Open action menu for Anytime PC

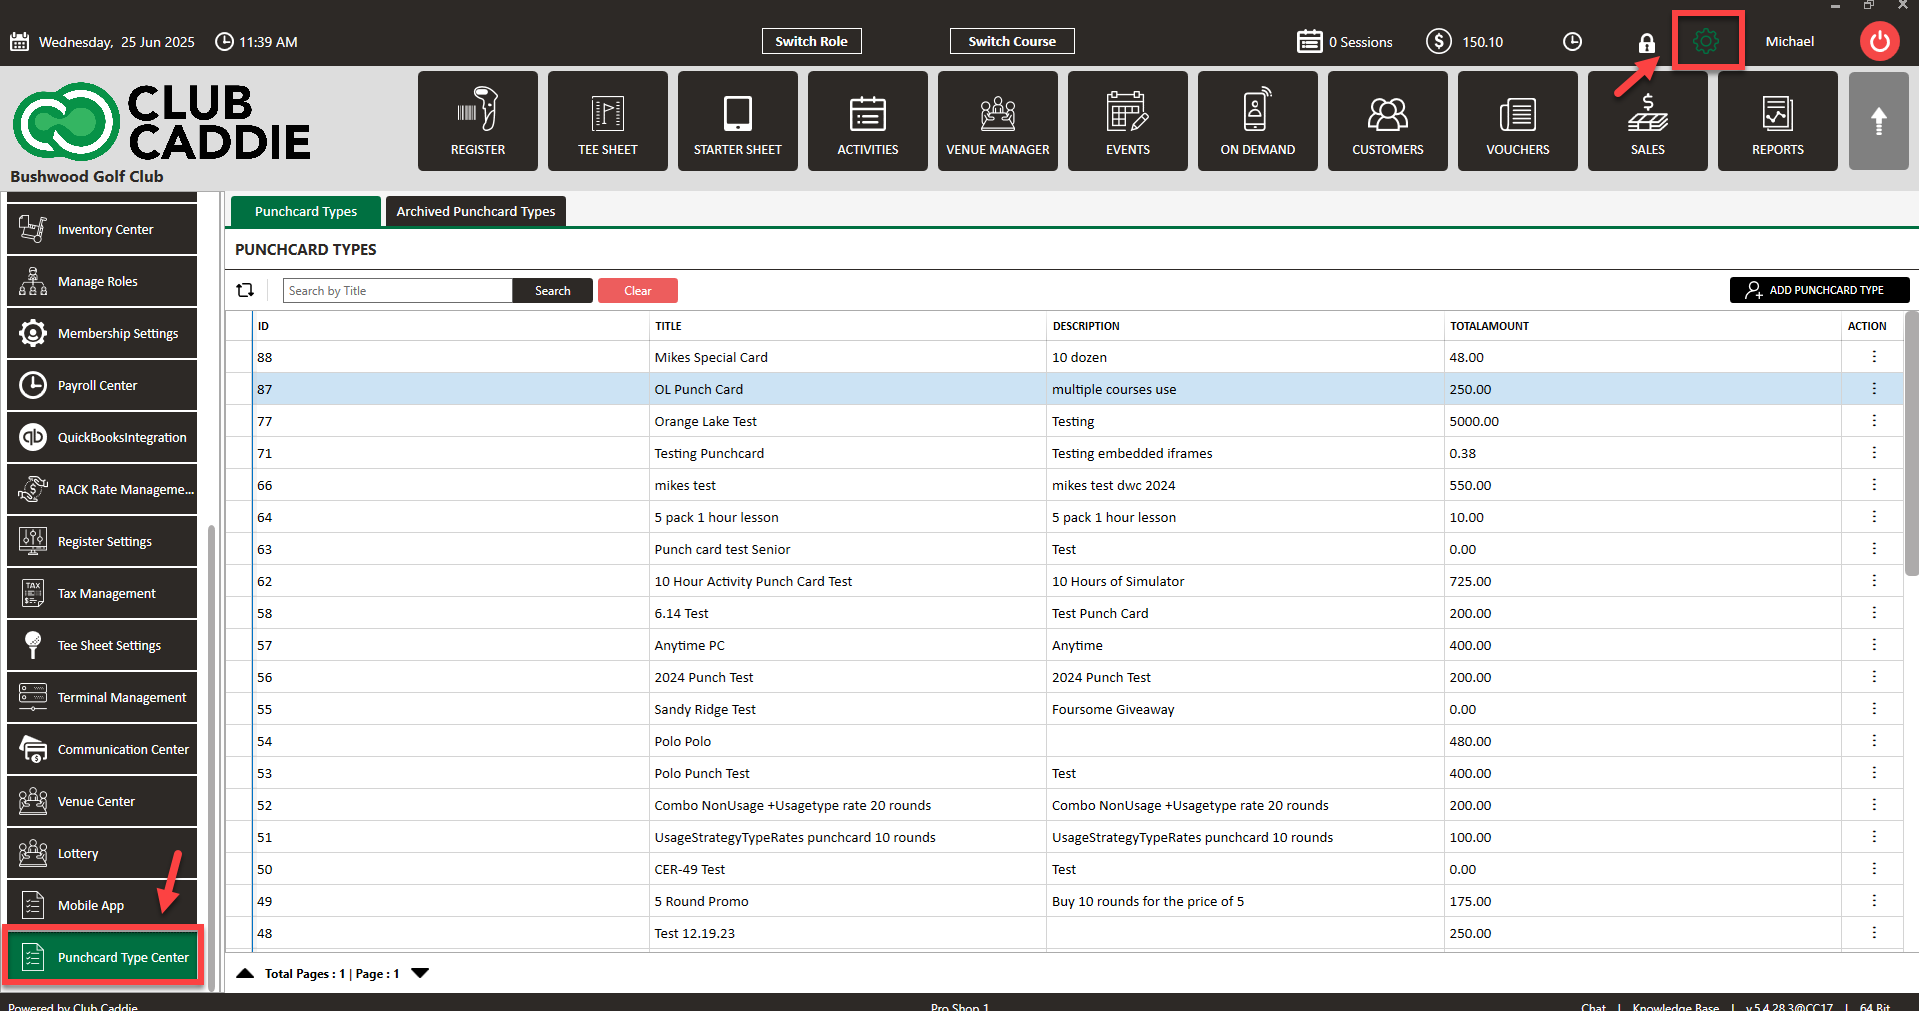(1874, 645)
